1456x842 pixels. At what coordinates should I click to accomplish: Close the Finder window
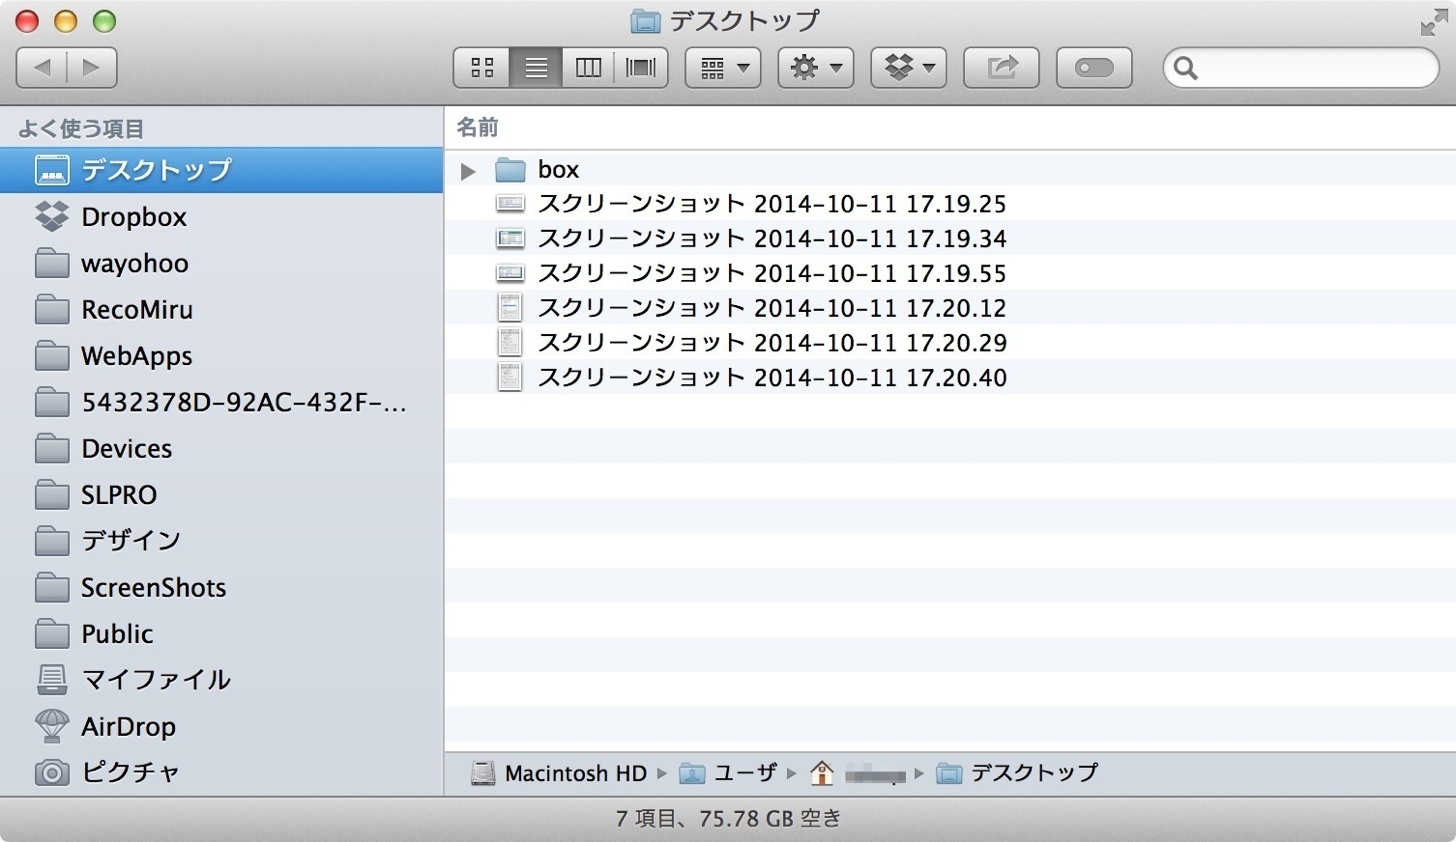pyautogui.click(x=27, y=21)
